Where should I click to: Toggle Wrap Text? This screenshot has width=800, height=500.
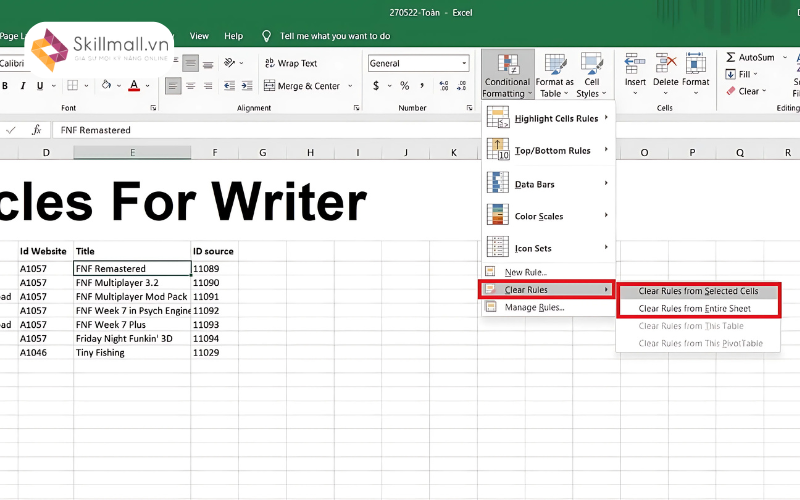click(x=291, y=63)
